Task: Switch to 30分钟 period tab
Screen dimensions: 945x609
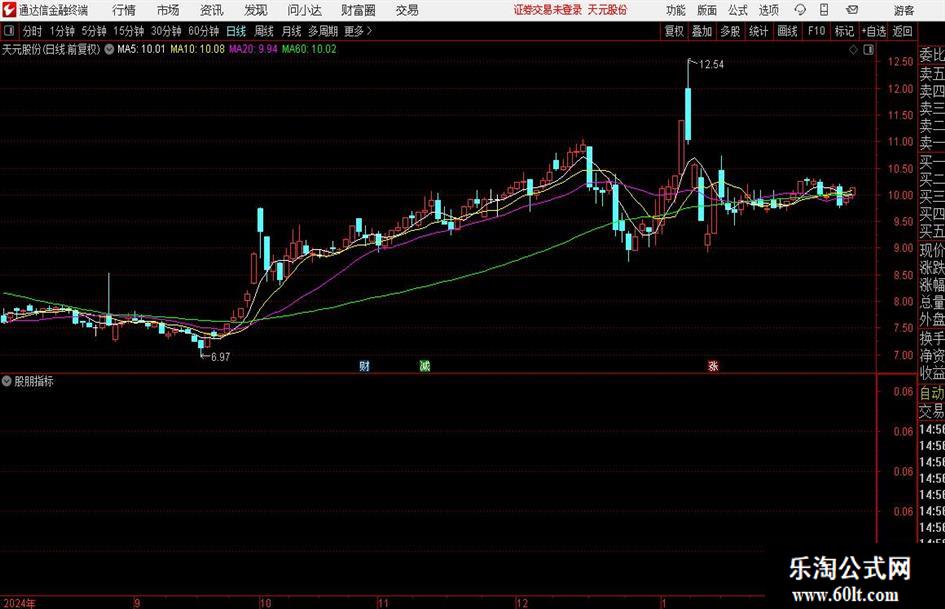Action: click(x=166, y=31)
